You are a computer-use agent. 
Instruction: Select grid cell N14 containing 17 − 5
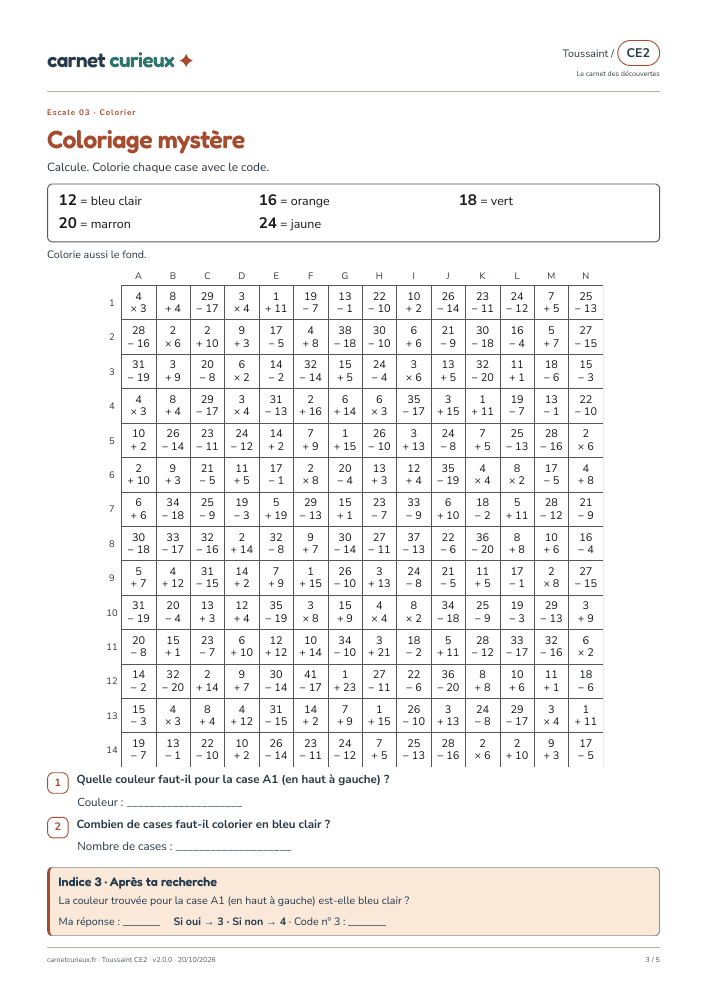[585, 749]
